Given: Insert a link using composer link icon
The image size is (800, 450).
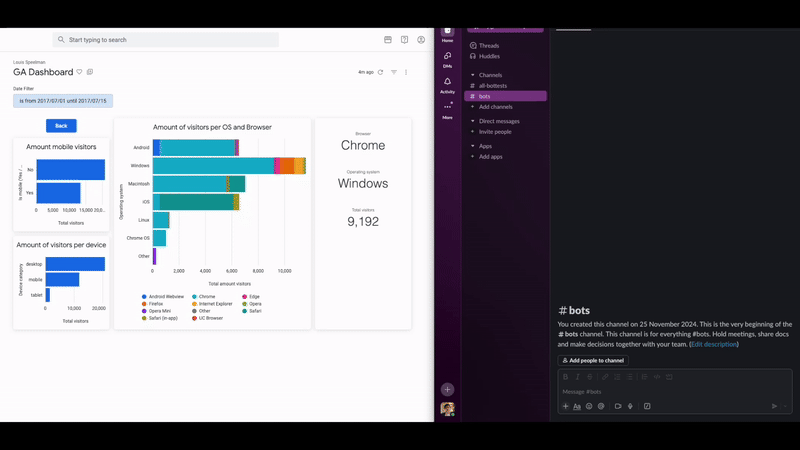Looking at the screenshot, I should (x=605, y=377).
